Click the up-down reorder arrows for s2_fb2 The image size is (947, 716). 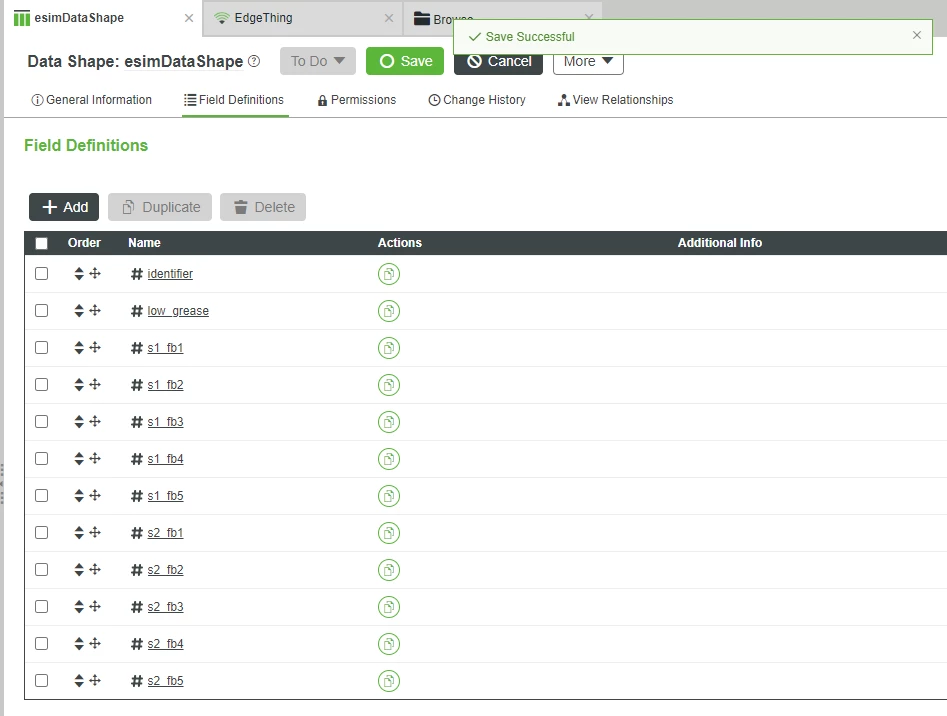(79, 569)
